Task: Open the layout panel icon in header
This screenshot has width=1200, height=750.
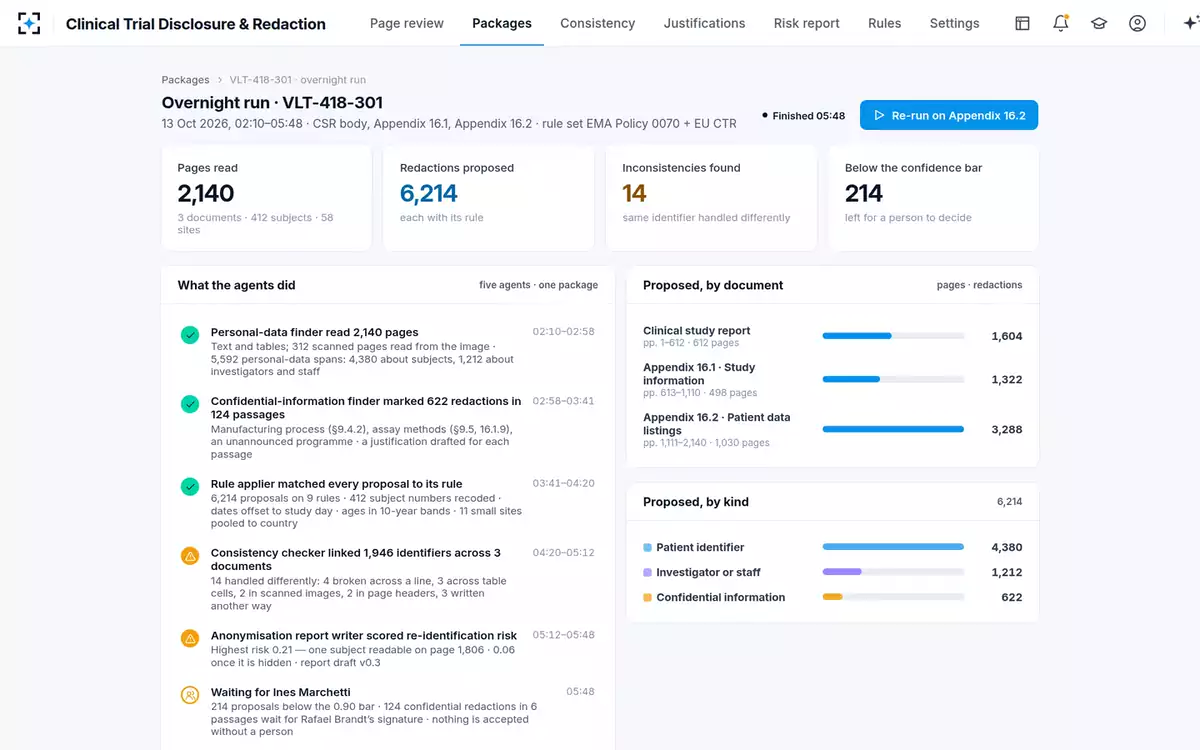Action: (x=1022, y=23)
